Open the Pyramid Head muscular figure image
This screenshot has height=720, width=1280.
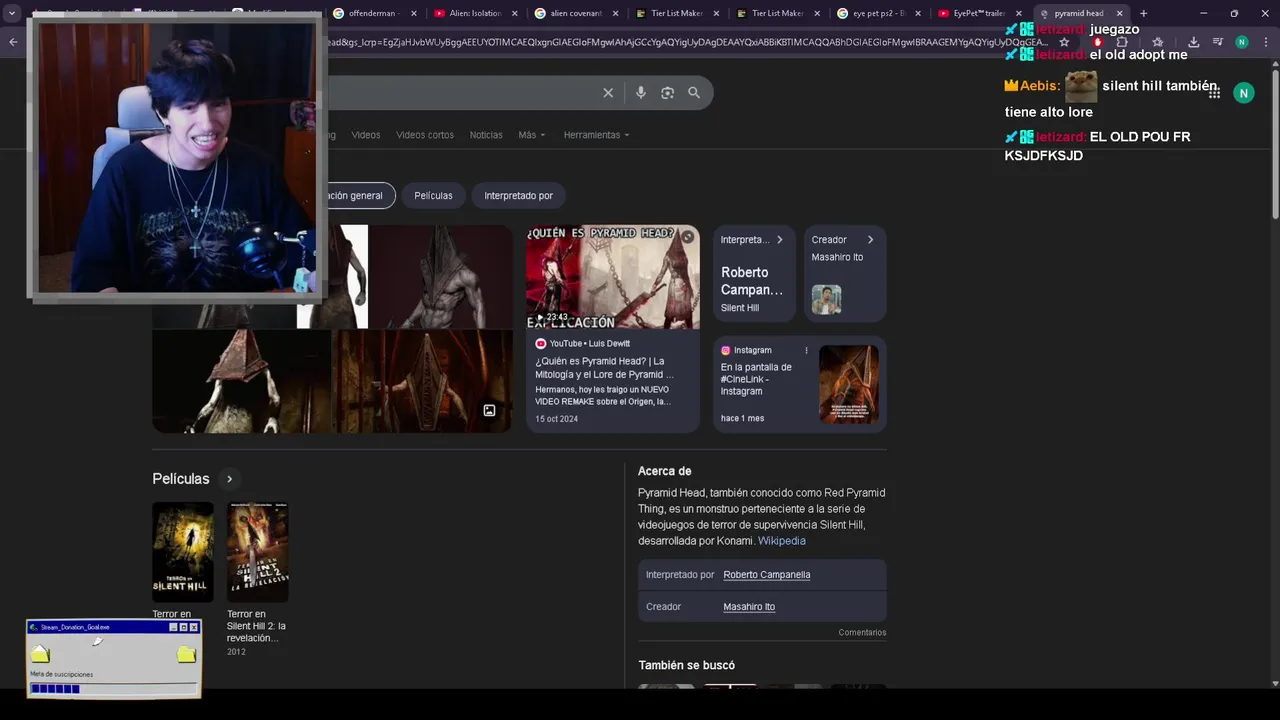point(441,277)
